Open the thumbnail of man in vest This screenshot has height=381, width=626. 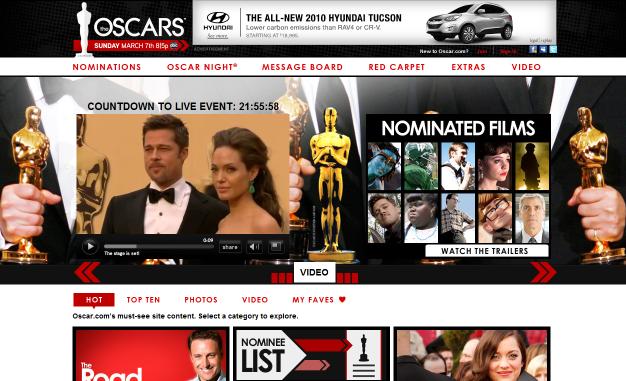point(458,166)
